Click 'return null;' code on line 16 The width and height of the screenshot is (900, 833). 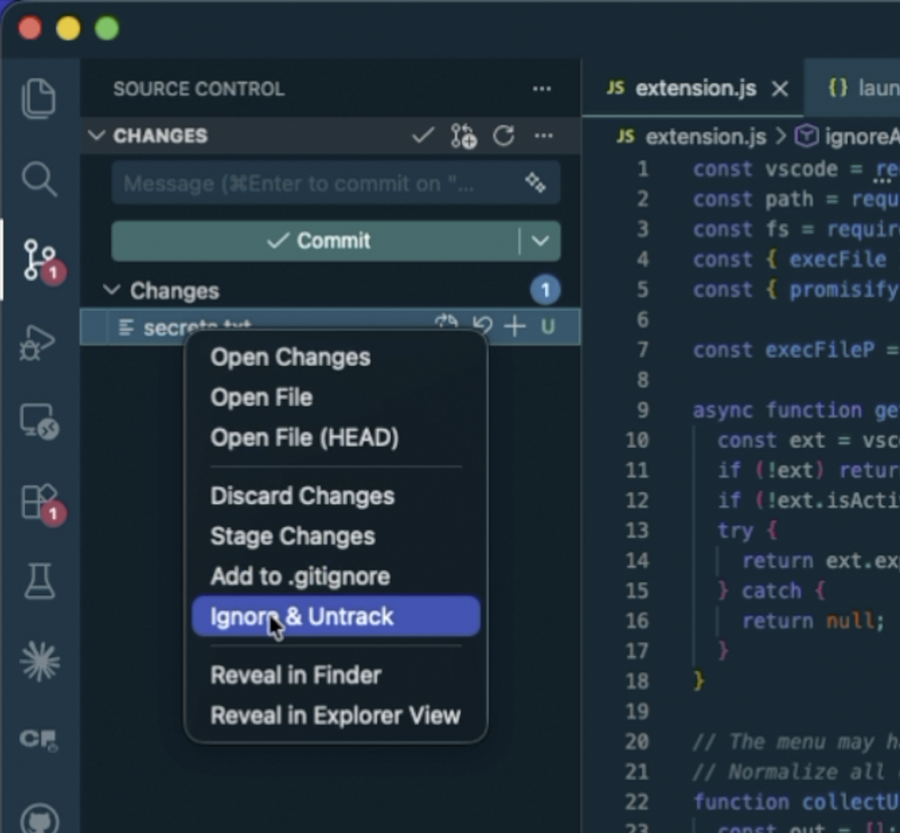coord(813,621)
